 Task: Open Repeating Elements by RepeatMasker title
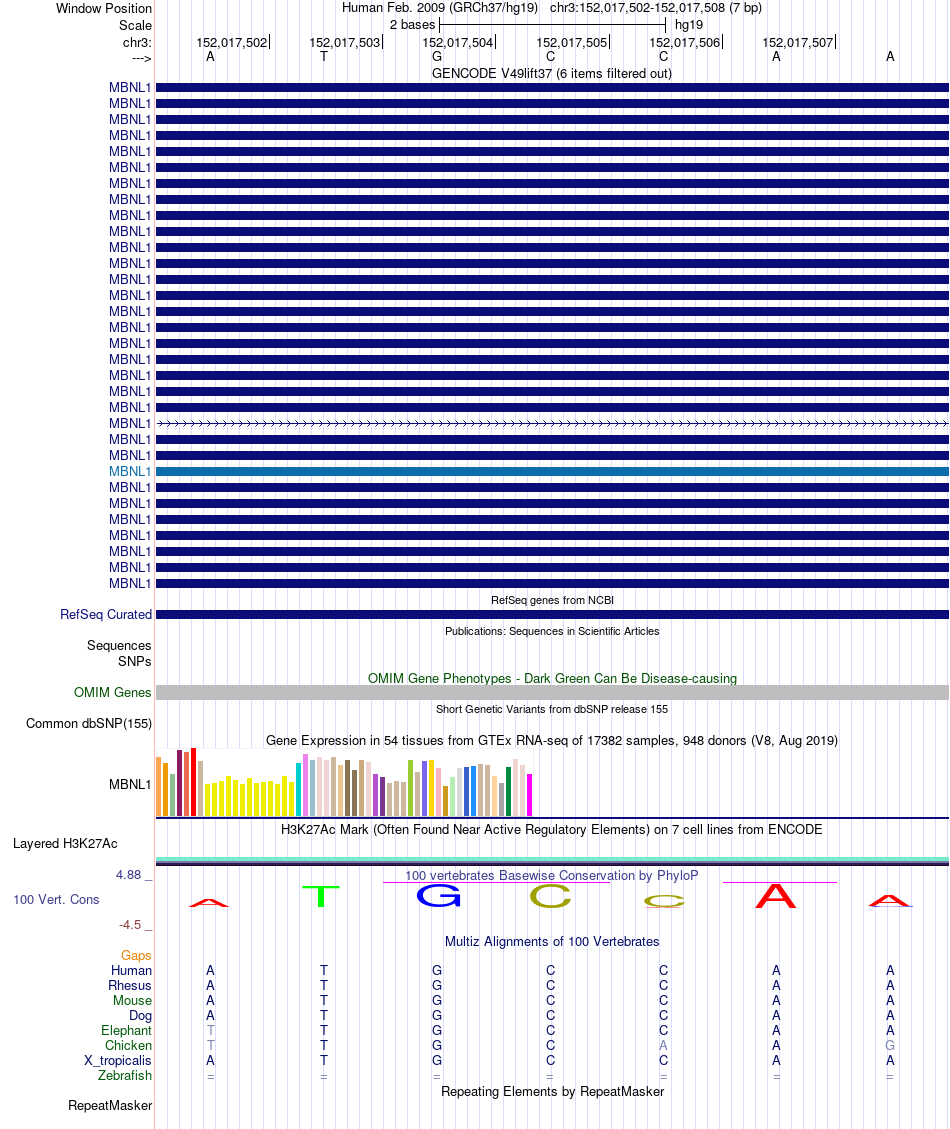(x=552, y=1092)
